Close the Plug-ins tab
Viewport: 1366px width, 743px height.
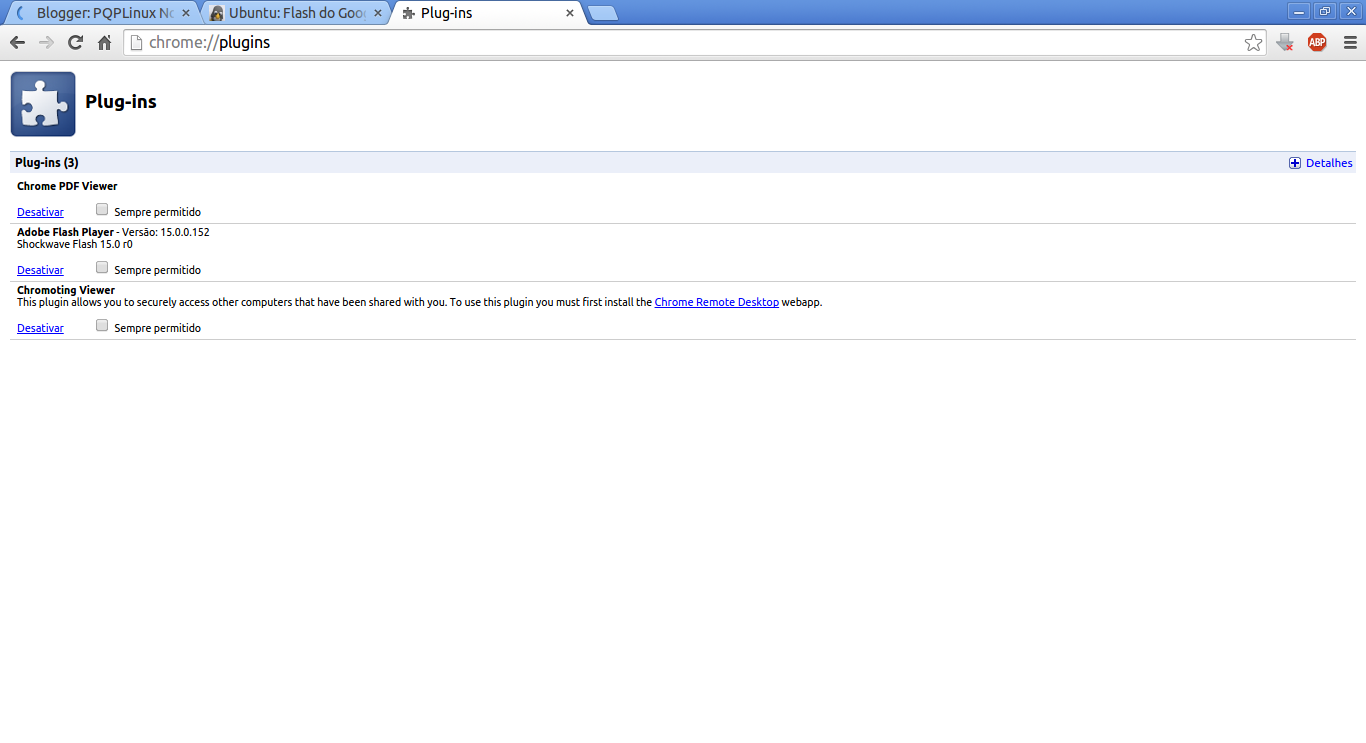[x=570, y=13]
